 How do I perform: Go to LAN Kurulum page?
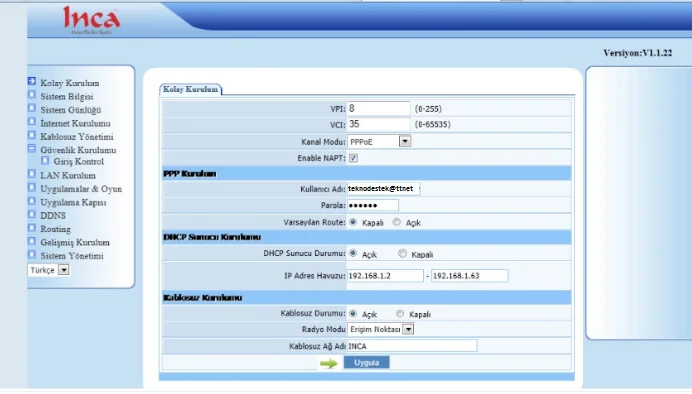(68, 176)
